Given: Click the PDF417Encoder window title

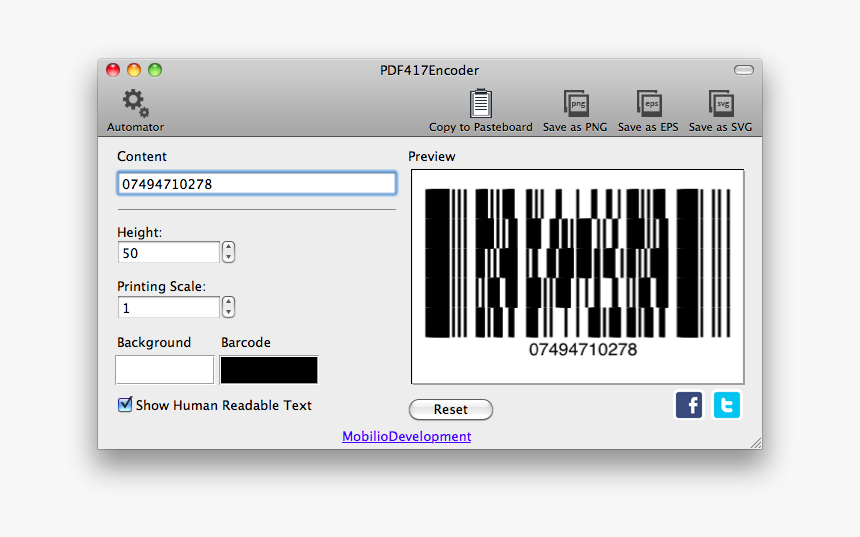Looking at the screenshot, I should 429,70.
